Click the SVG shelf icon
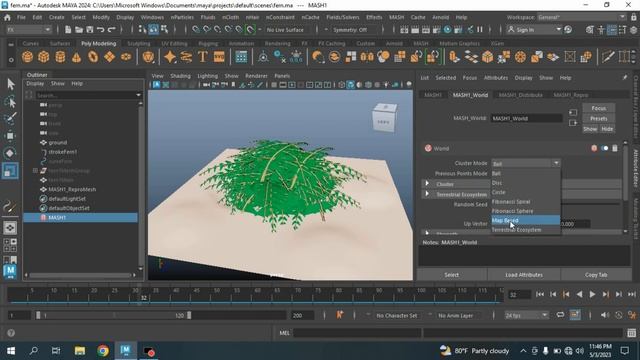640x360 pixels. 219,57
